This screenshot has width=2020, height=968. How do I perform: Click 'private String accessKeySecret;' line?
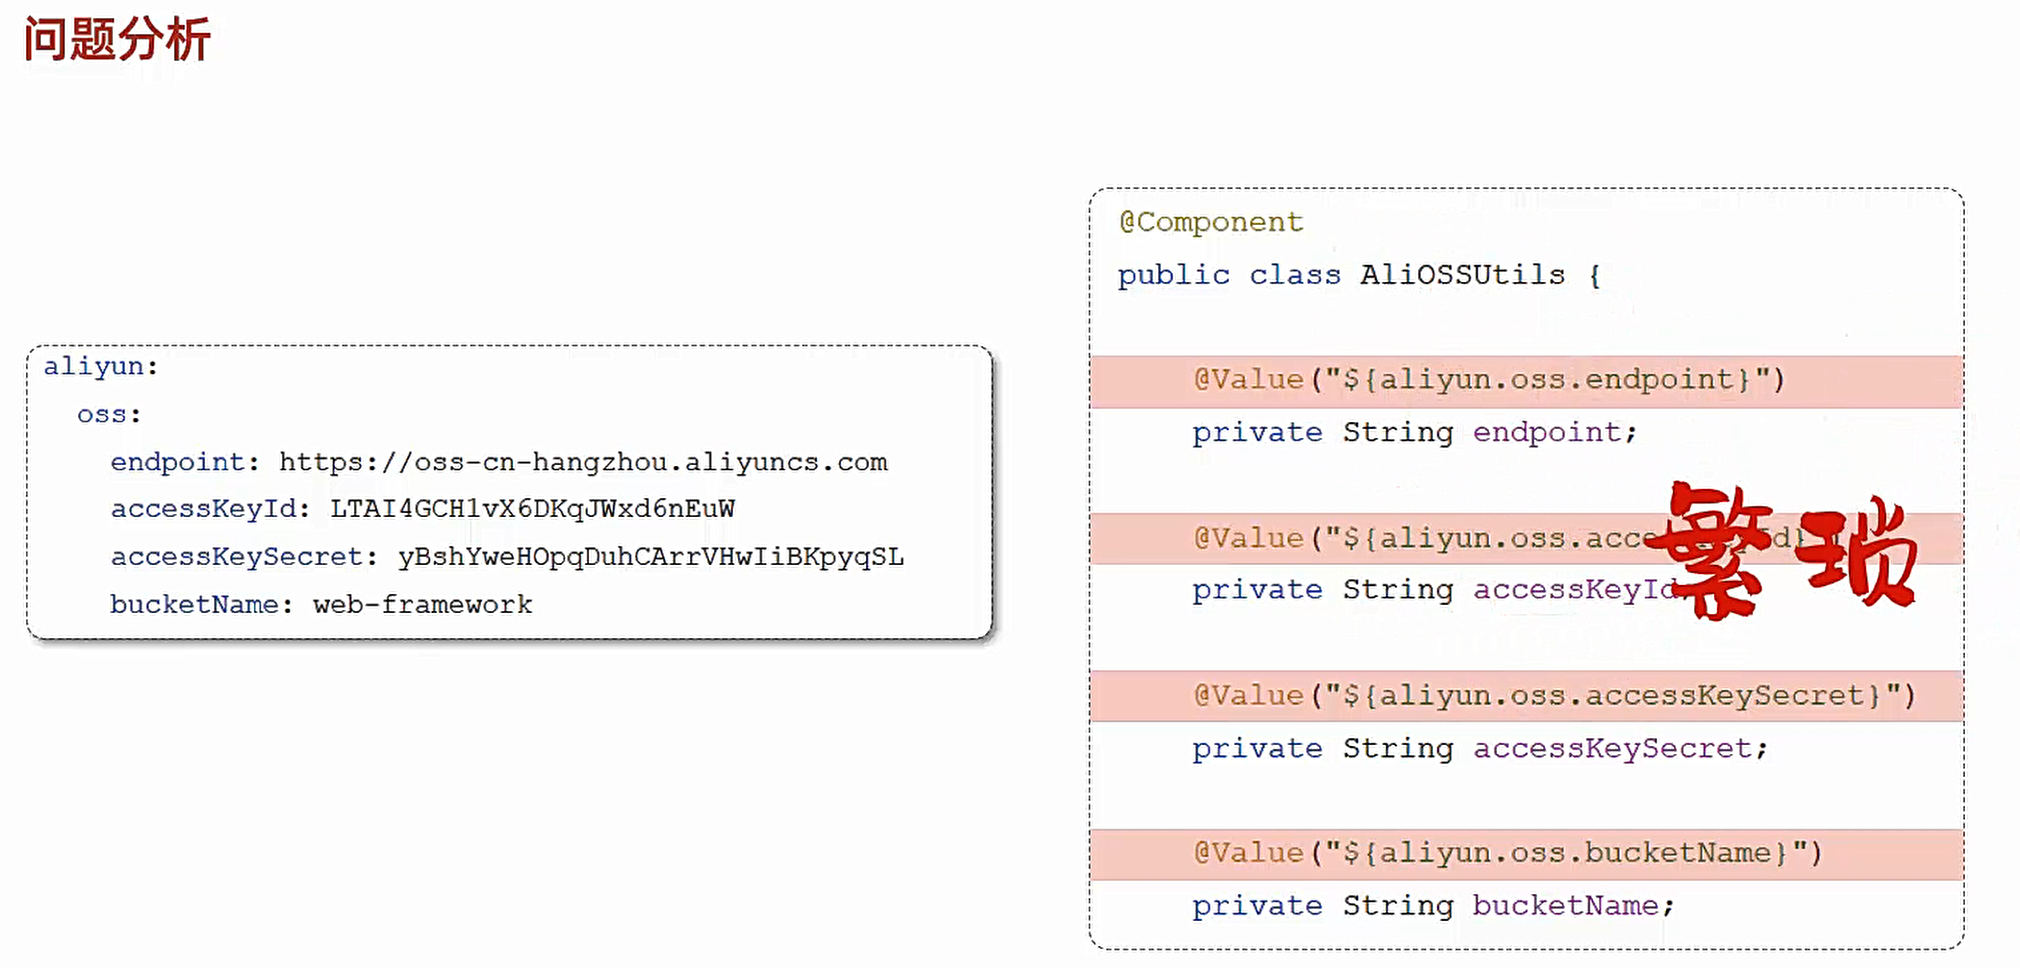point(1480,749)
